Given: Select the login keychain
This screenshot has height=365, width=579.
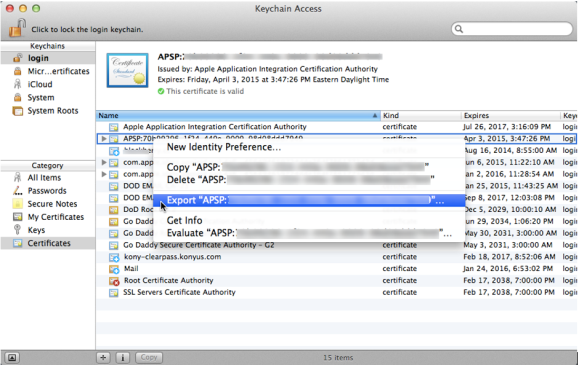Looking at the screenshot, I should tap(48, 58).
